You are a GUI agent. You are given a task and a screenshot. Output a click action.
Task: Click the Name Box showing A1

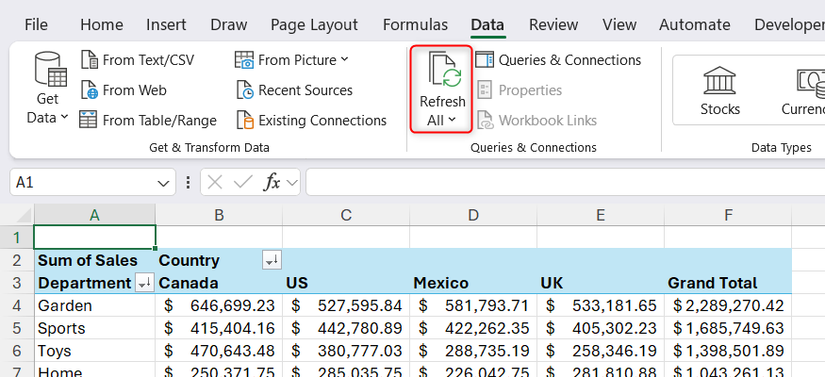point(84,182)
